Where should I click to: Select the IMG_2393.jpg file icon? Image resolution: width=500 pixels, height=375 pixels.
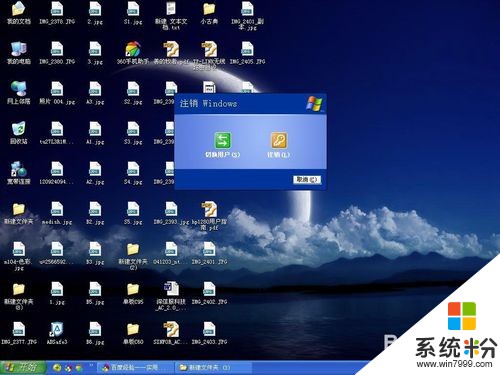171,209
